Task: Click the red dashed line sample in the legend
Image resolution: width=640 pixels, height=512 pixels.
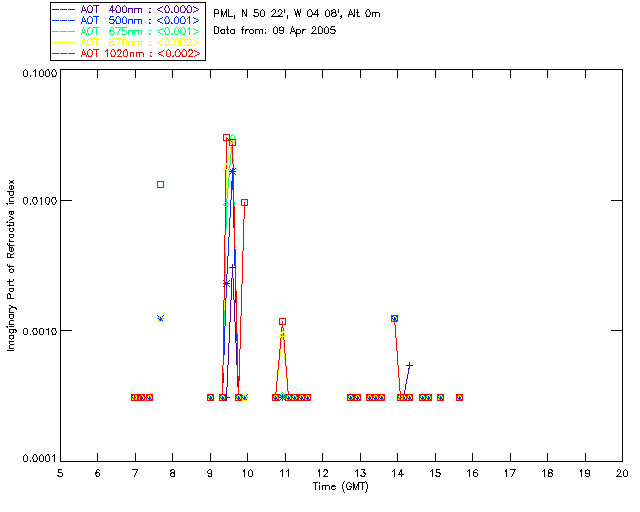Action: pyautogui.click(x=64, y=53)
